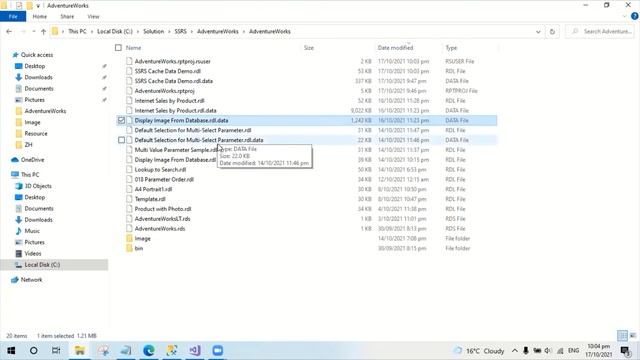Switch to details view button
640x360 pixels.
pos(622,336)
